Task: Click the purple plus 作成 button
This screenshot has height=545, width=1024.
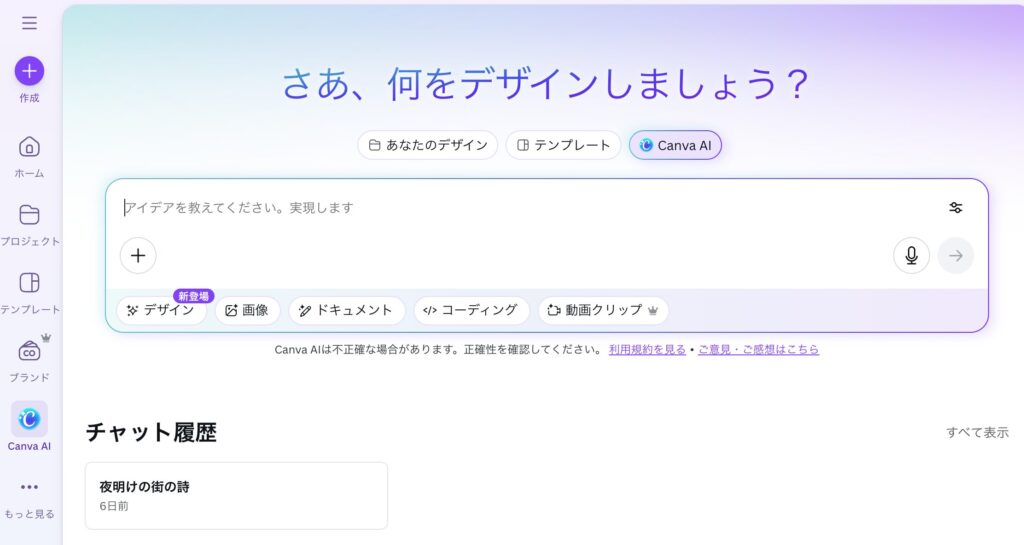Action: click(29, 70)
